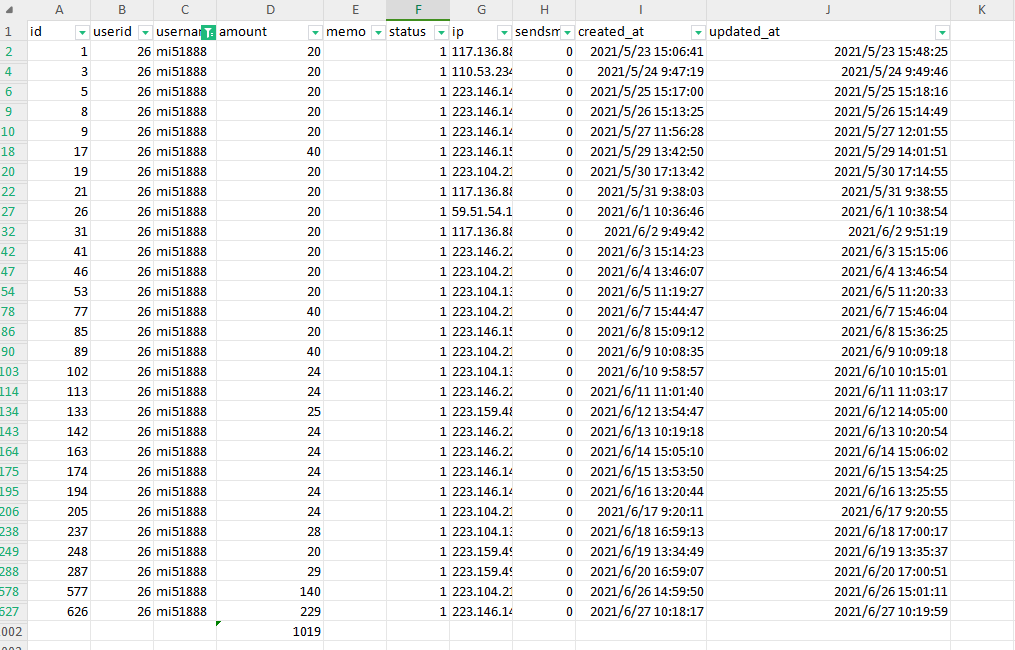The image size is (1015, 650).
Task: Select column B header
Action: tap(122, 10)
